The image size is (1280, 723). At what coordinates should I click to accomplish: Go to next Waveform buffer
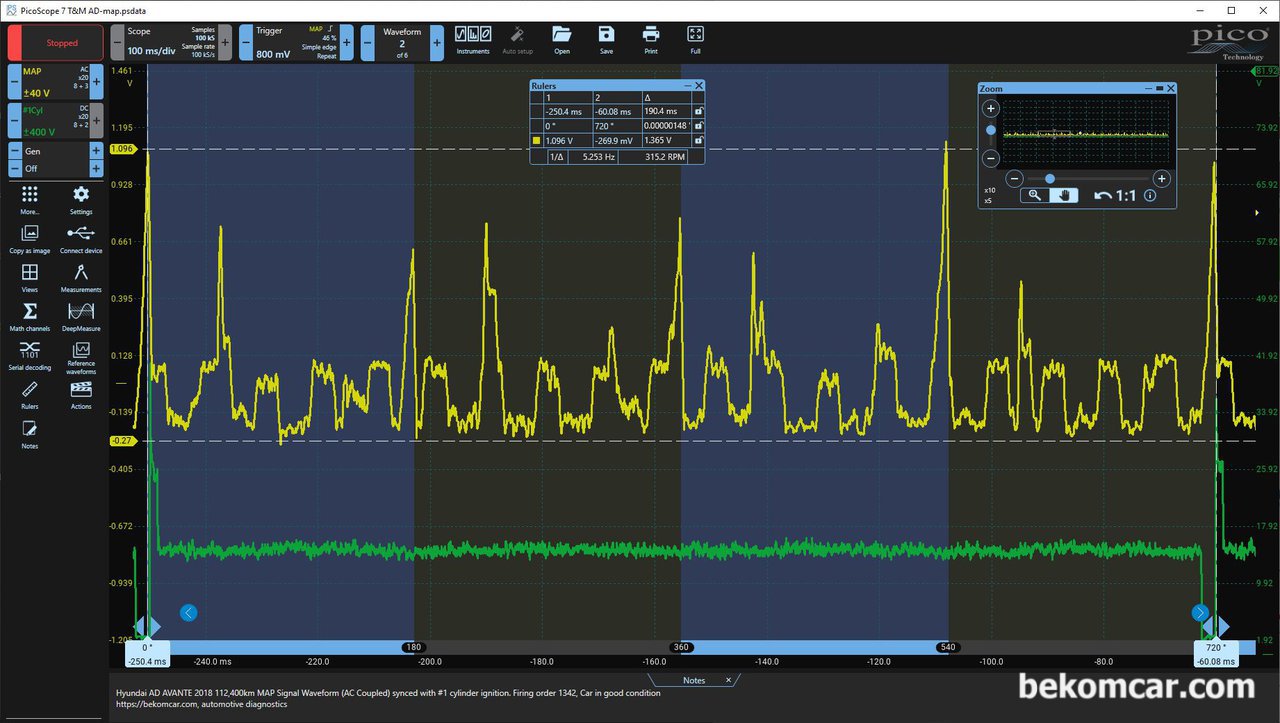click(437, 43)
